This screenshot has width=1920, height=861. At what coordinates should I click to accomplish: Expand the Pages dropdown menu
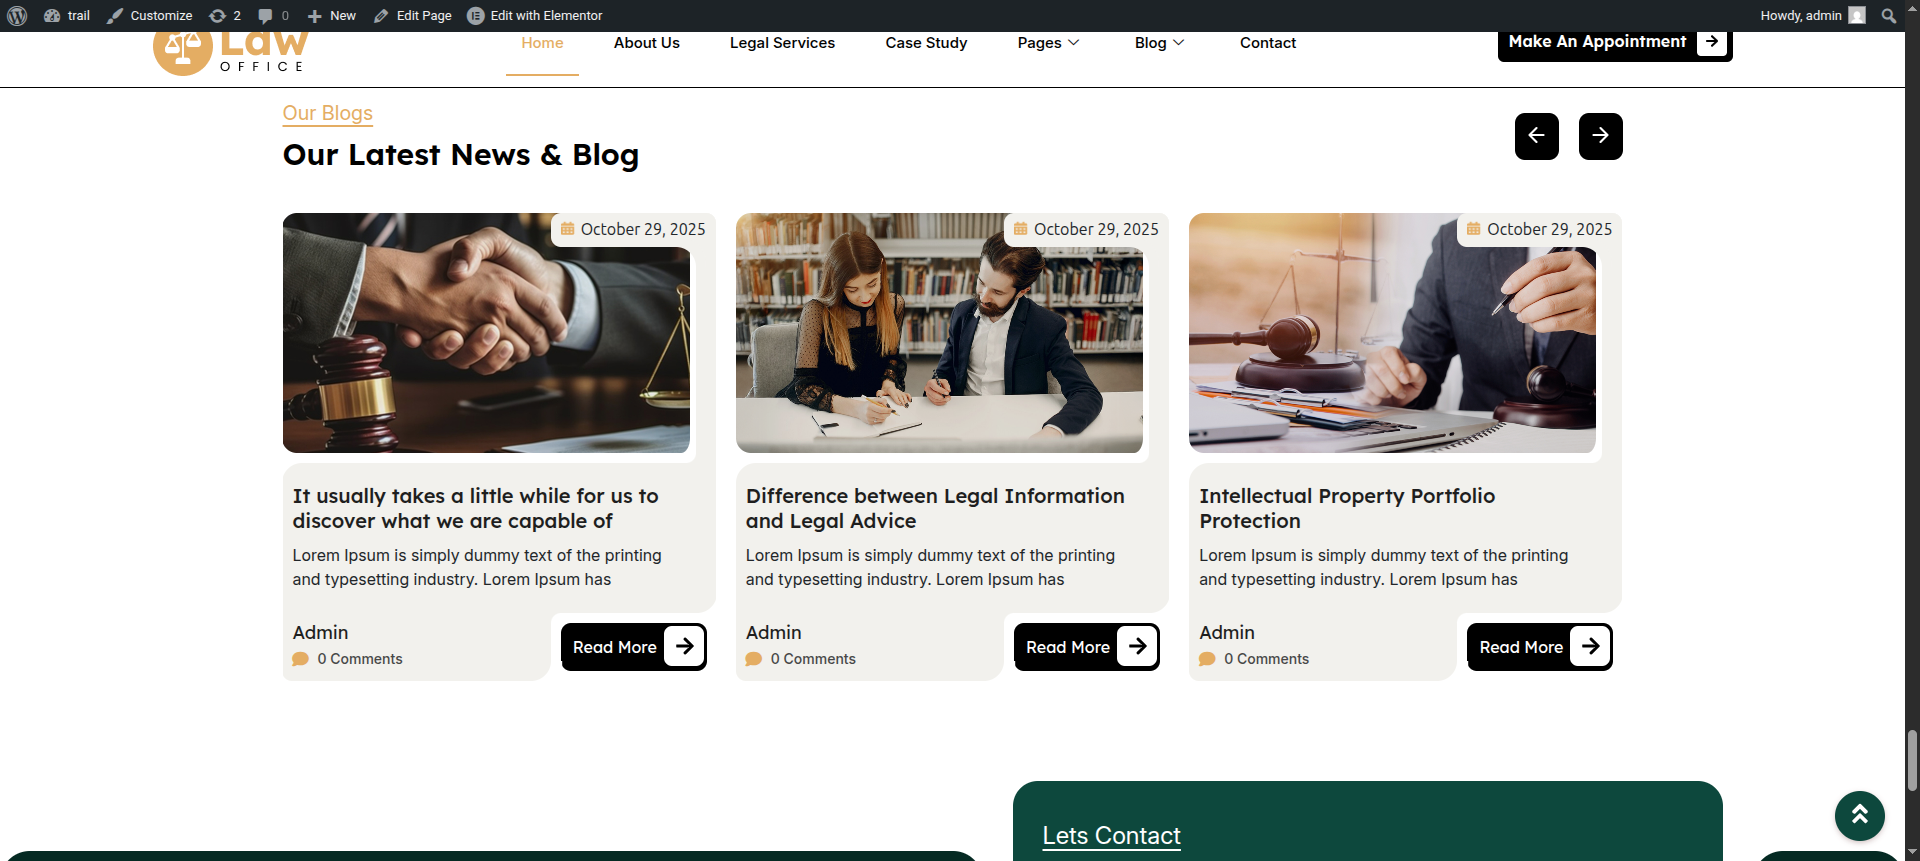pyautogui.click(x=1048, y=43)
